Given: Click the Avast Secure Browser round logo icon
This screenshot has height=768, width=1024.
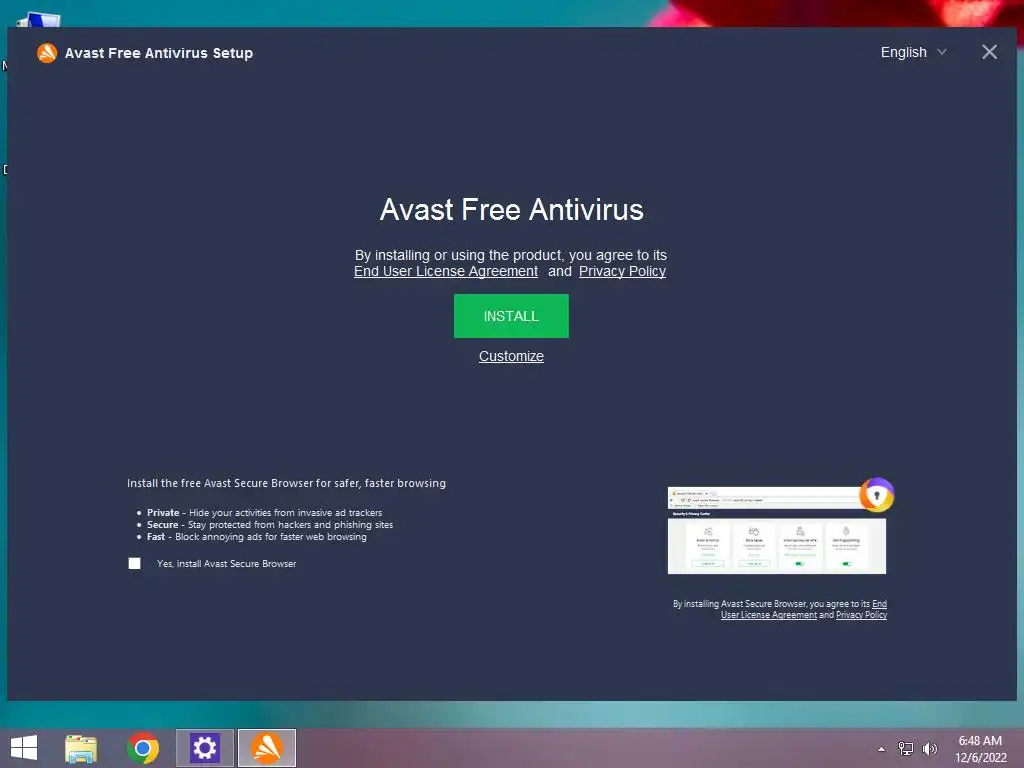Looking at the screenshot, I should coord(876,495).
